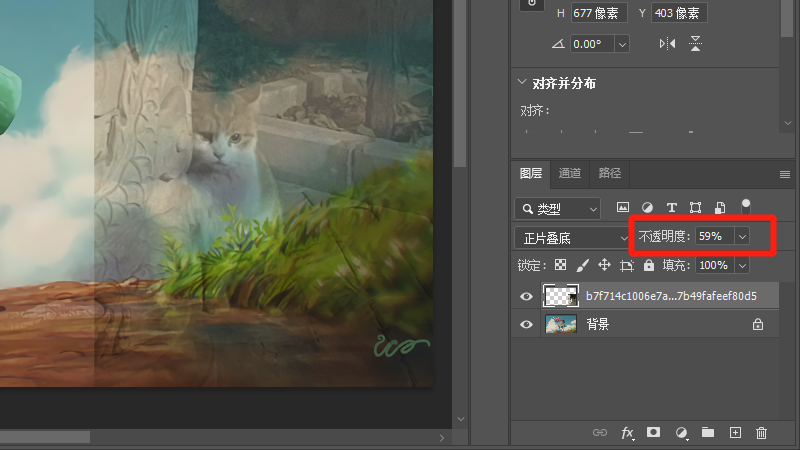Click the lock position move icon
The width and height of the screenshot is (800, 450).
click(x=604, y=266)
